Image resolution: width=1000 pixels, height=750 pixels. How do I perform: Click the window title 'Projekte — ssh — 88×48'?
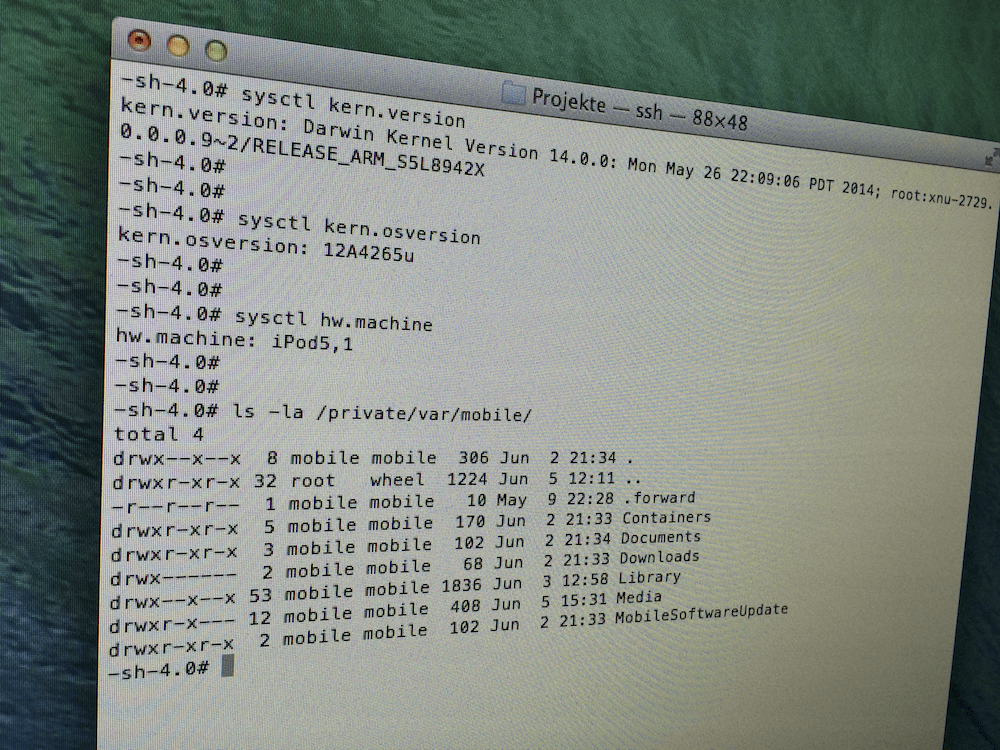639,109
